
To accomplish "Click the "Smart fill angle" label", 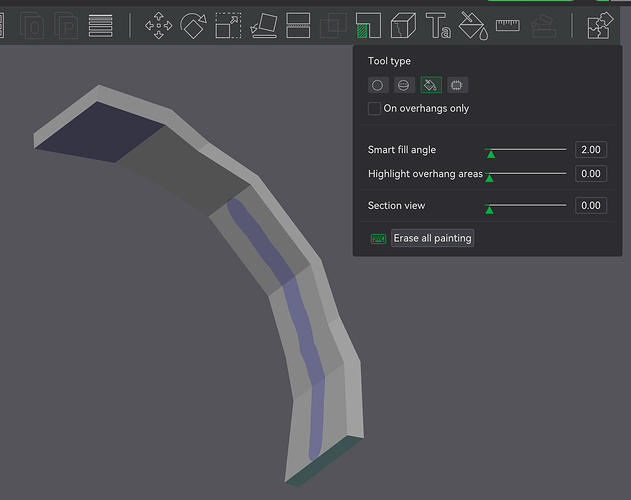I will [x=402, y=150].
